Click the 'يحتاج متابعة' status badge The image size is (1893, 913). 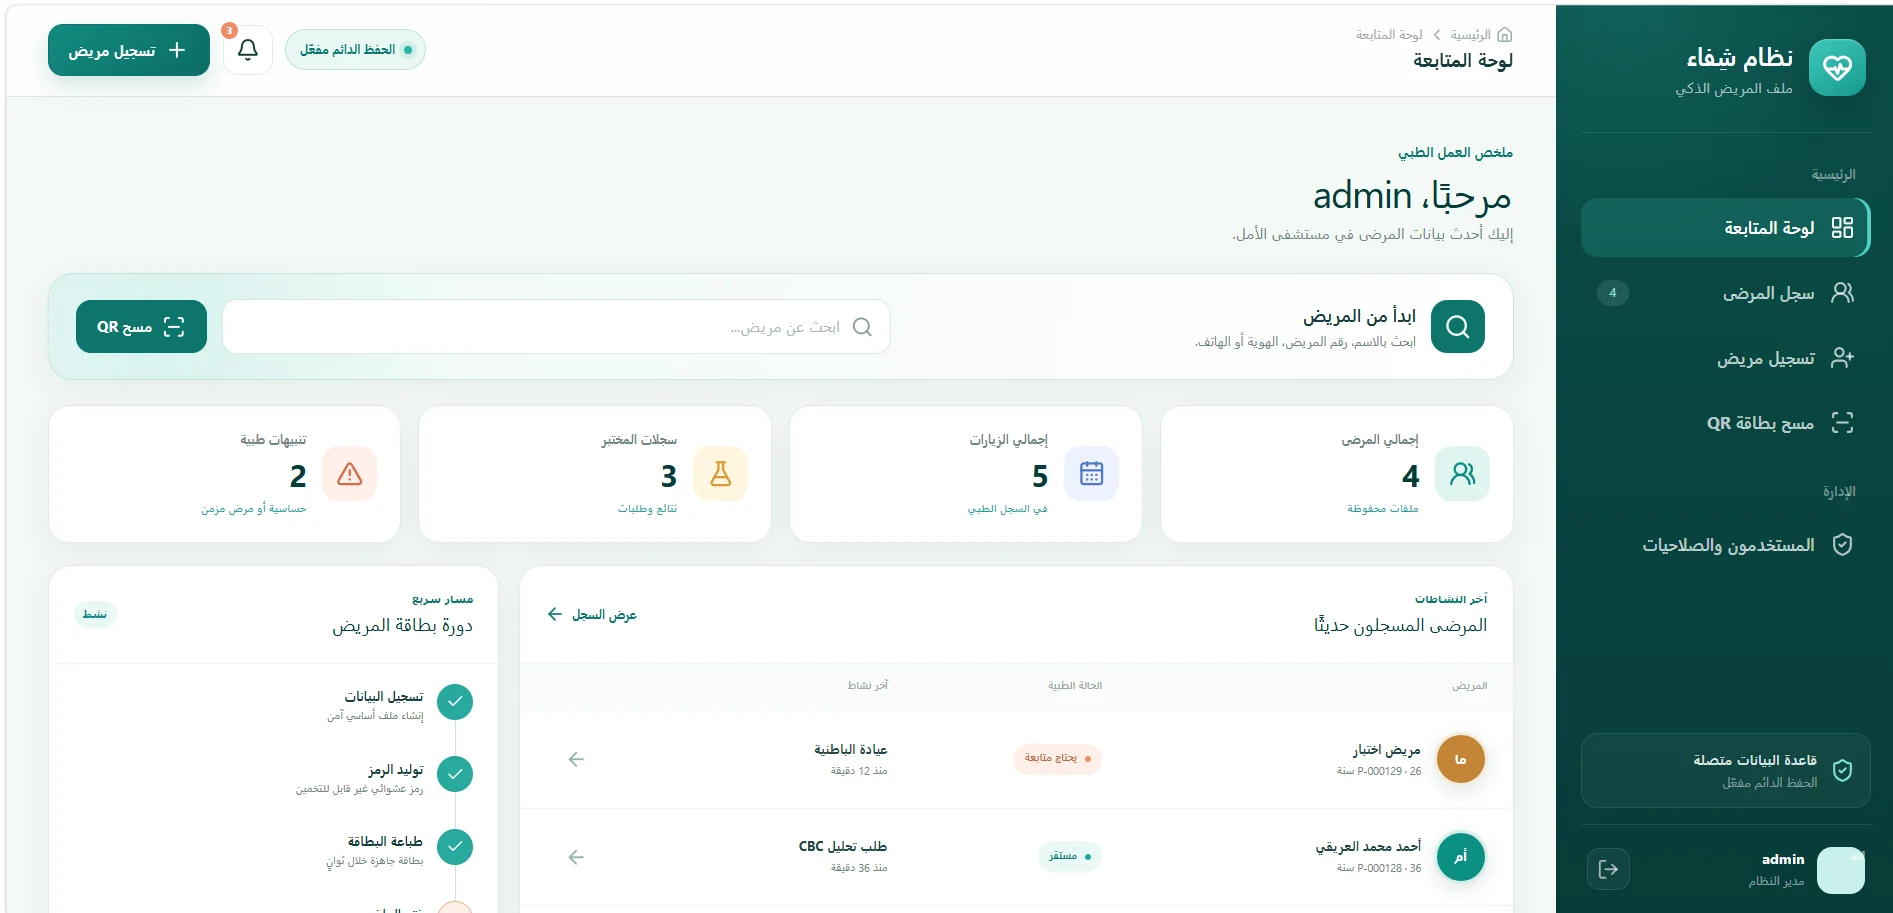pos(1057,758)
